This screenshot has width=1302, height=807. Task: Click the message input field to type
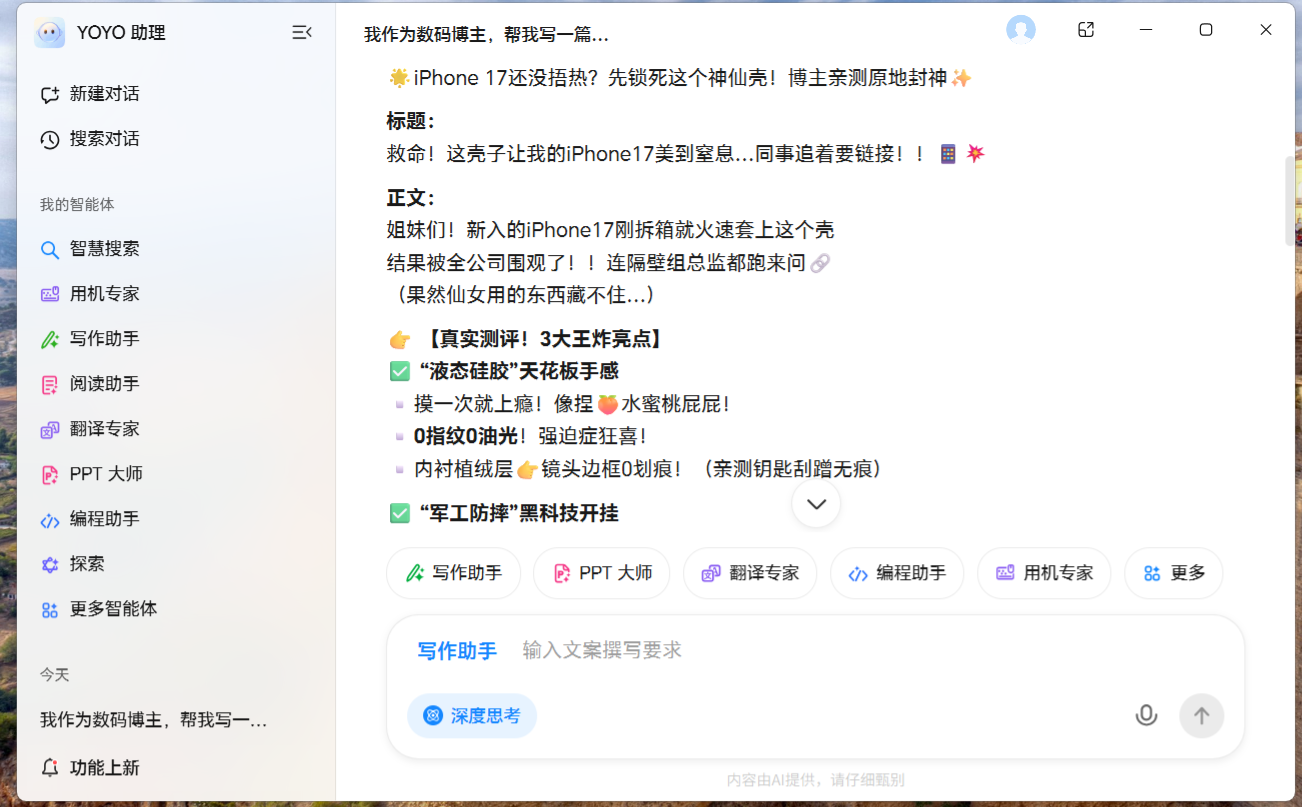pos(700,649)
